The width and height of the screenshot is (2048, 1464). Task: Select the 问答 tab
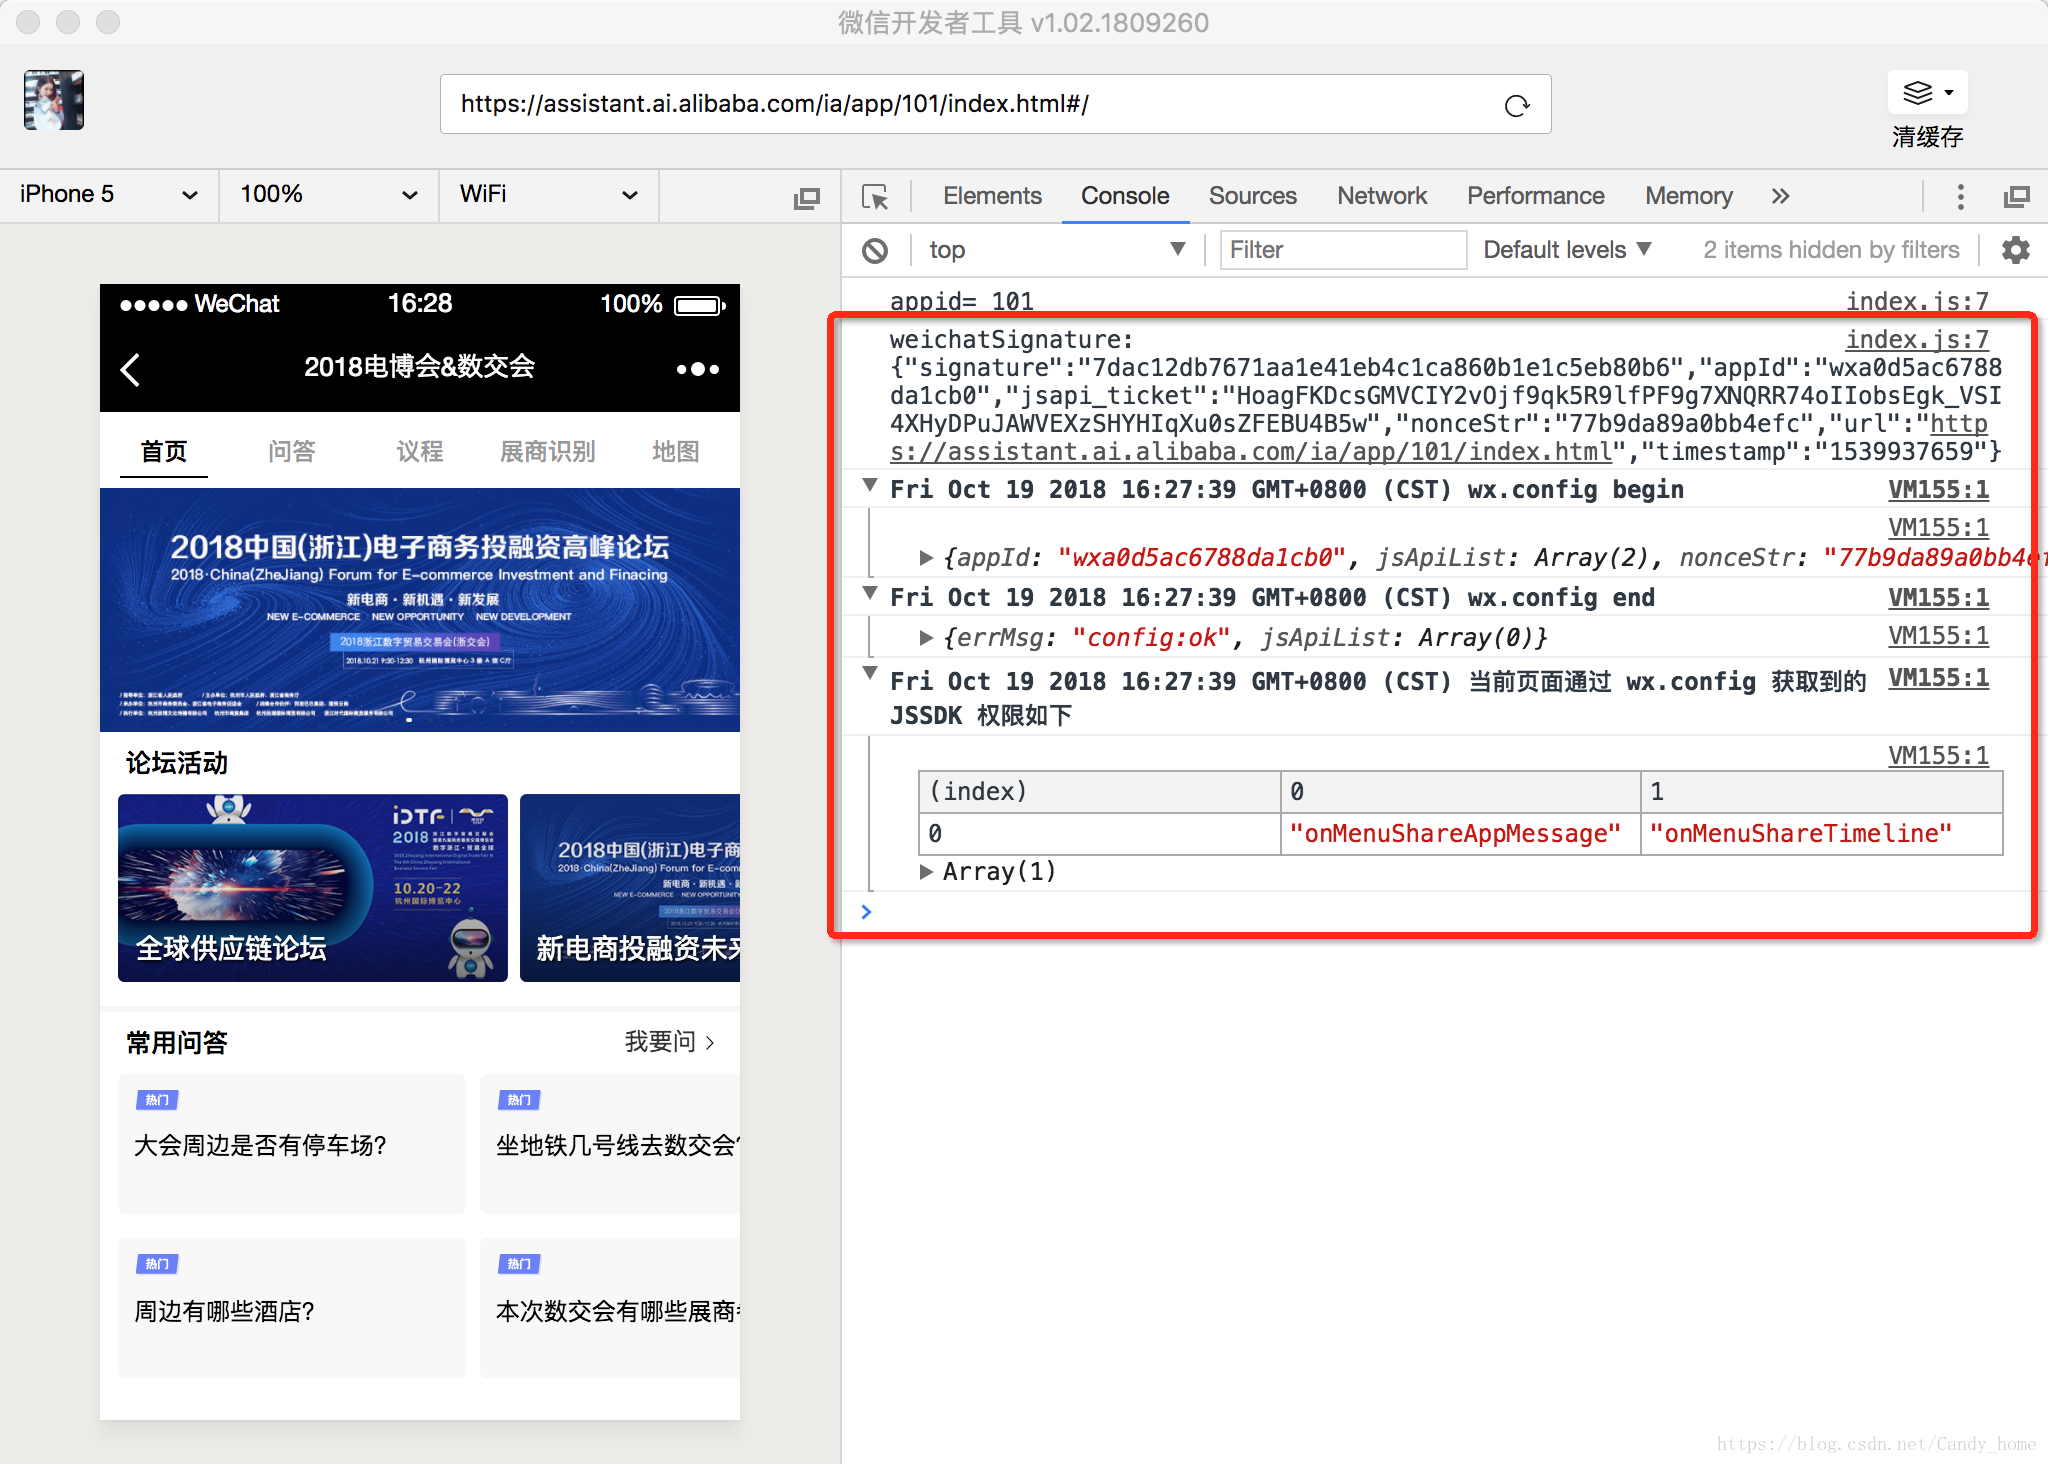point(292,451)
